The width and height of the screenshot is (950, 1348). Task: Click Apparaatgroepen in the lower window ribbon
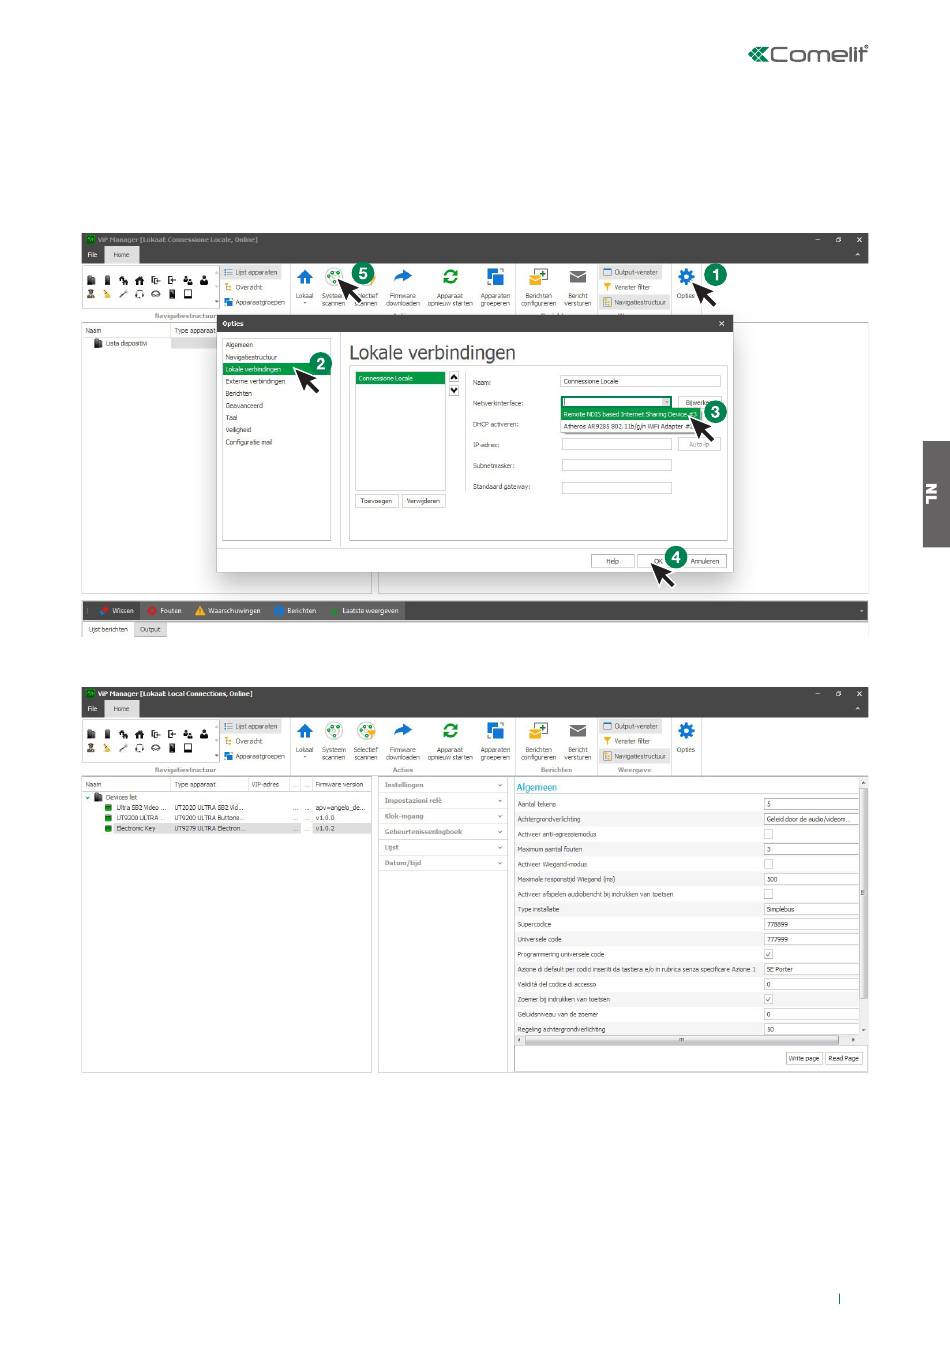coord(255,756)
